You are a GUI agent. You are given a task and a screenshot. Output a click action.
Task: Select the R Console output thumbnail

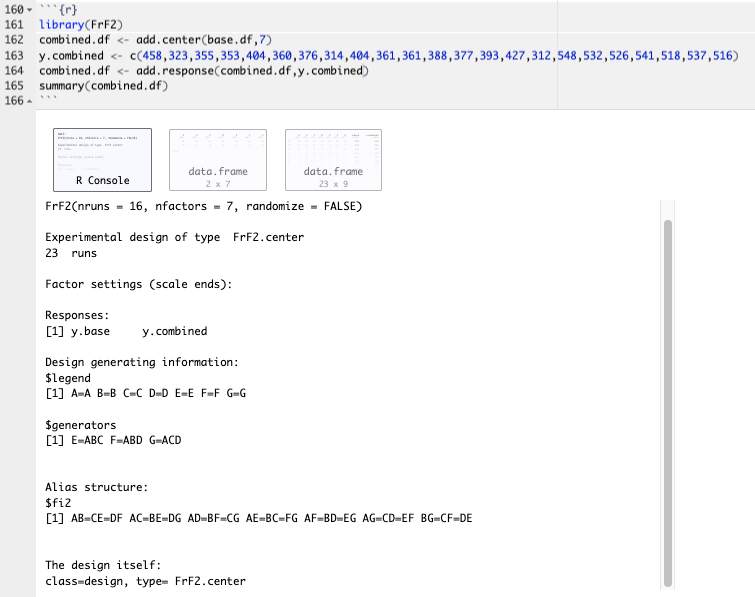click(x=102, y=160)
